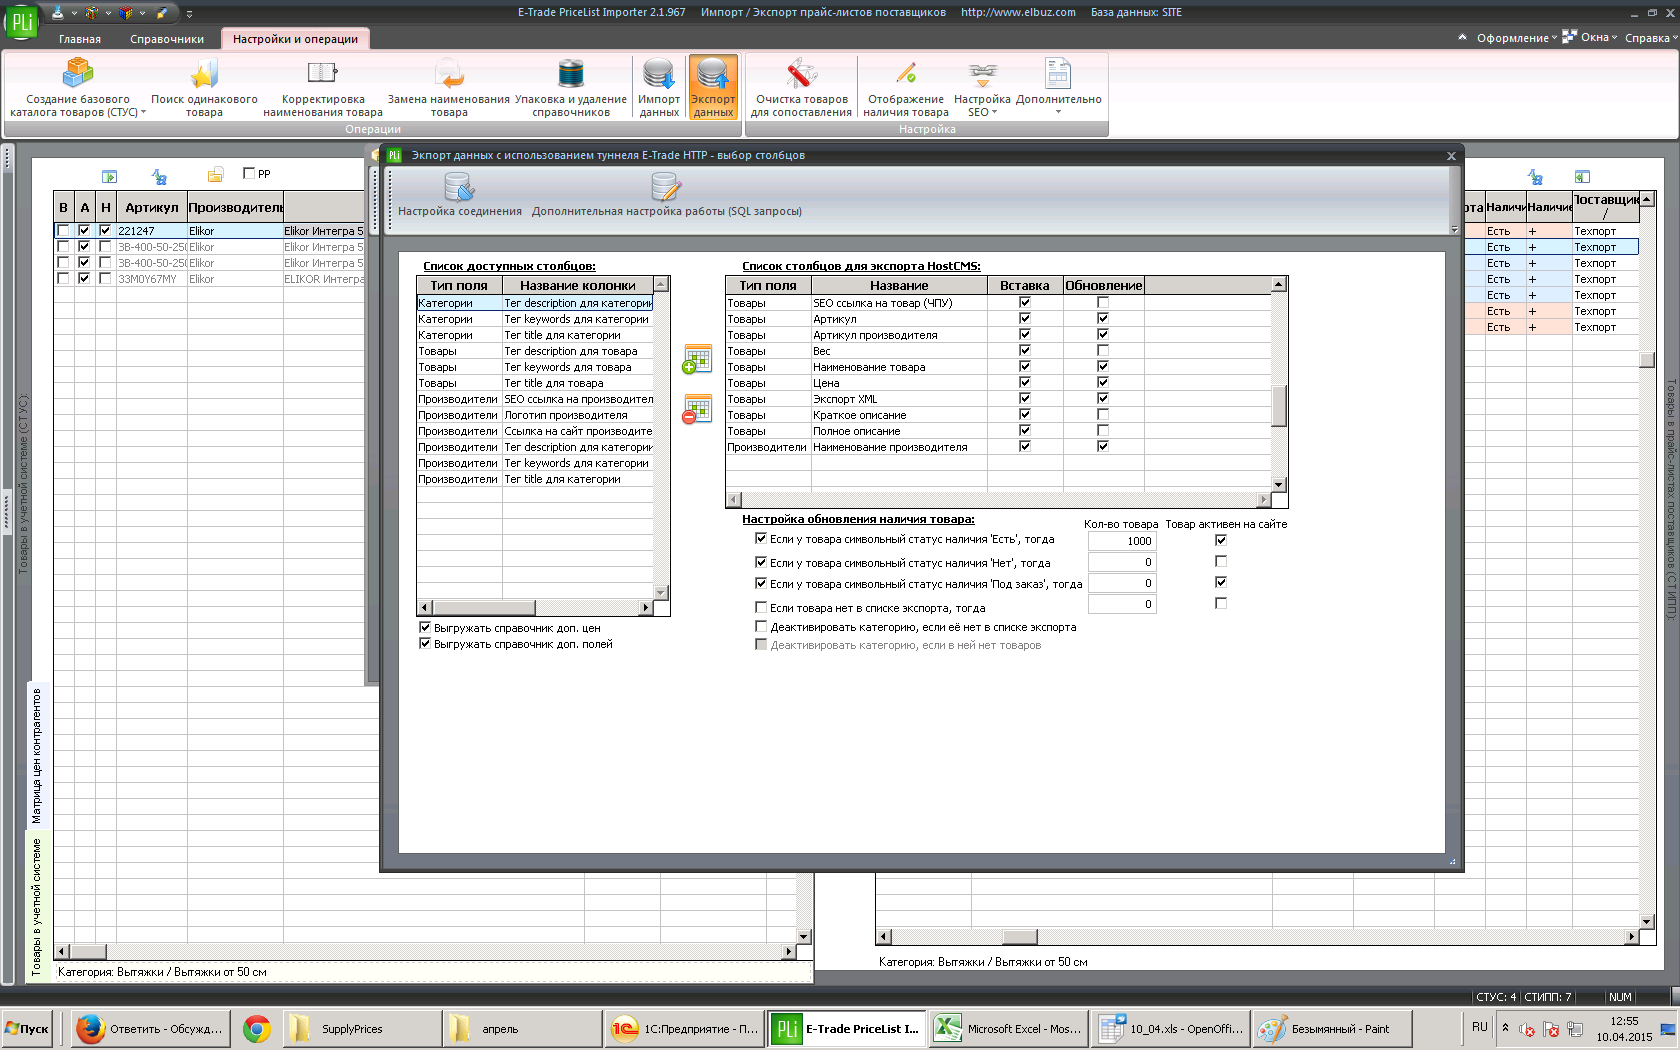Viewport: 1680px width, 1050px height.
Task: Click the sort icon above right table
Action: pos(1535,177)
